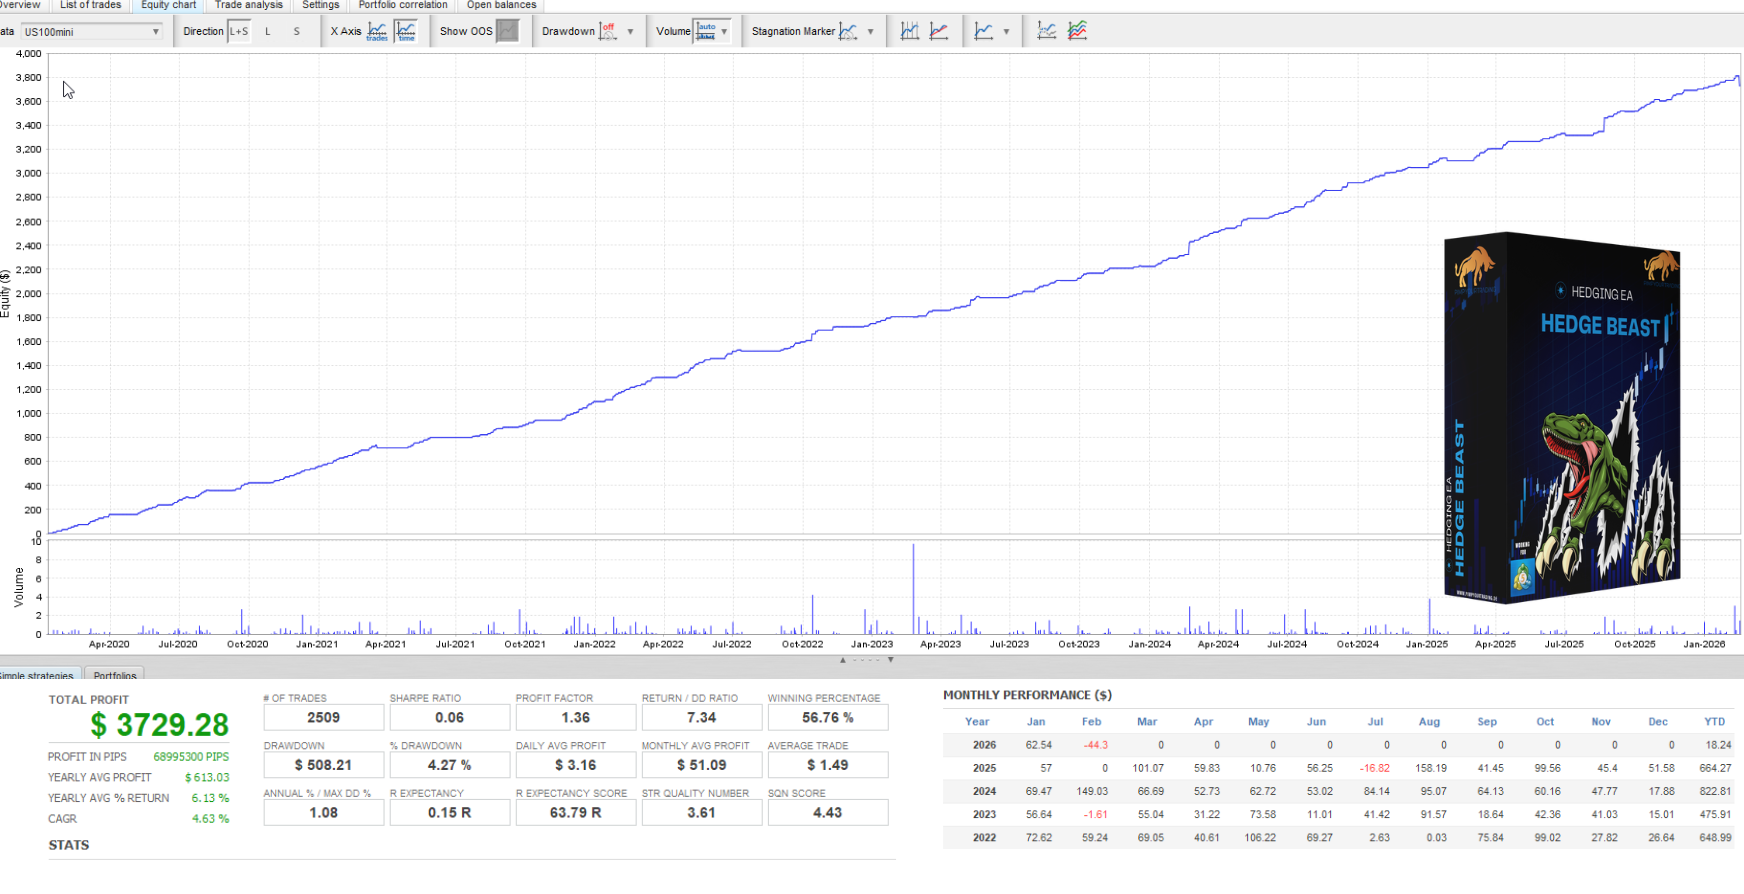
Task: Select Short-only direction S
Action: [297, 31]
